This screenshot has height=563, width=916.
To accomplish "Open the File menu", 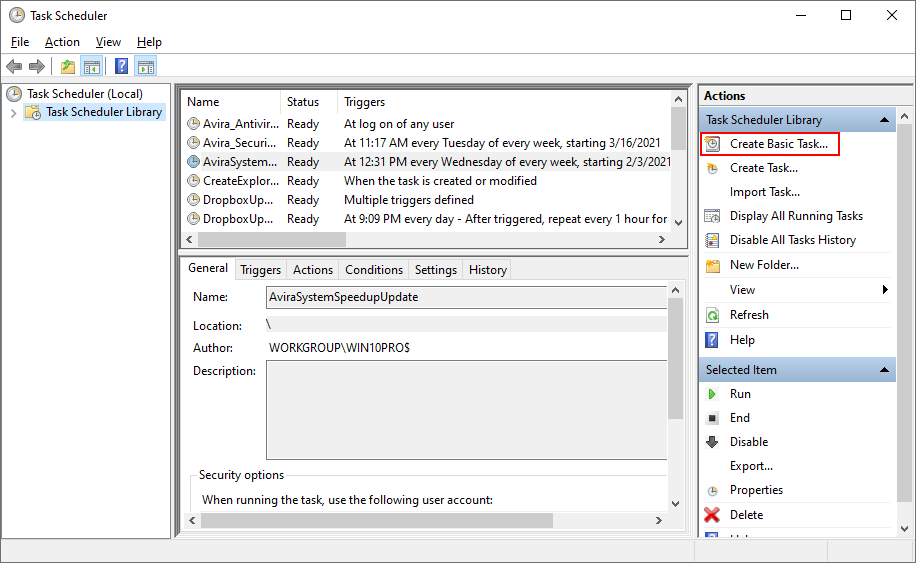I will (20, 42).
